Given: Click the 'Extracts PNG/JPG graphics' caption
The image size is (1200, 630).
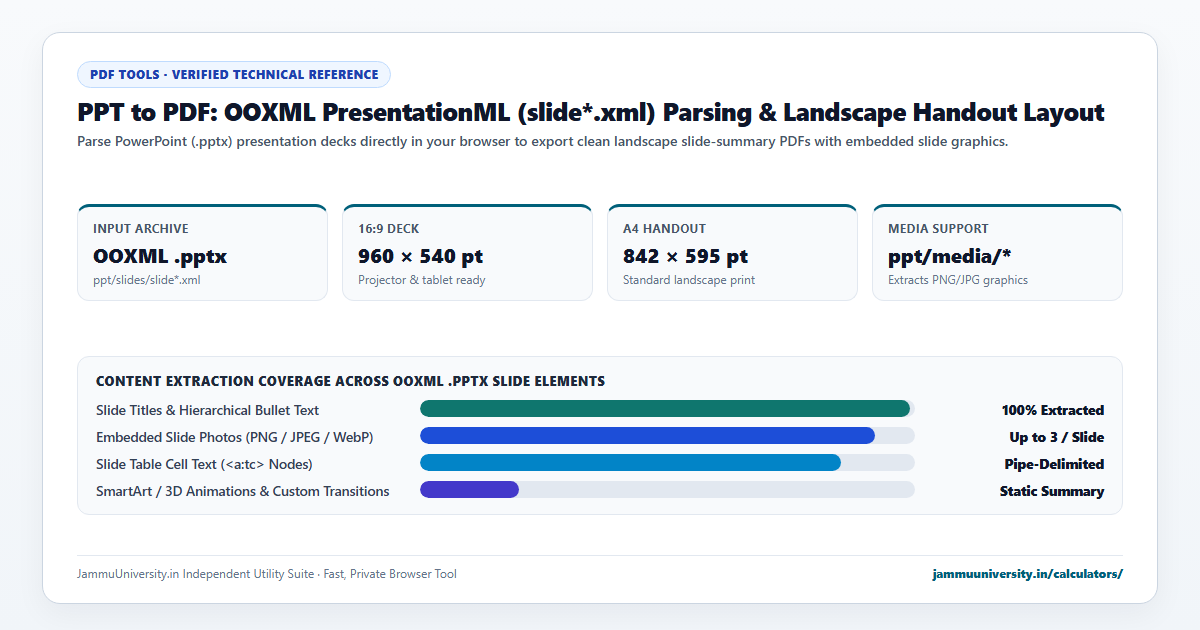Looking at the screenshot, I should point(958,280).
